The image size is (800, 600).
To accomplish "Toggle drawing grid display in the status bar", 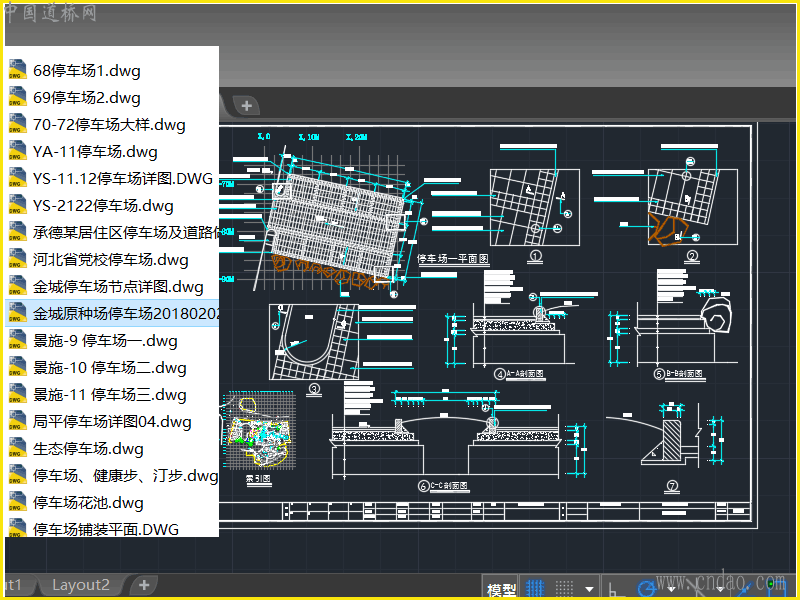I will [535, 588].
